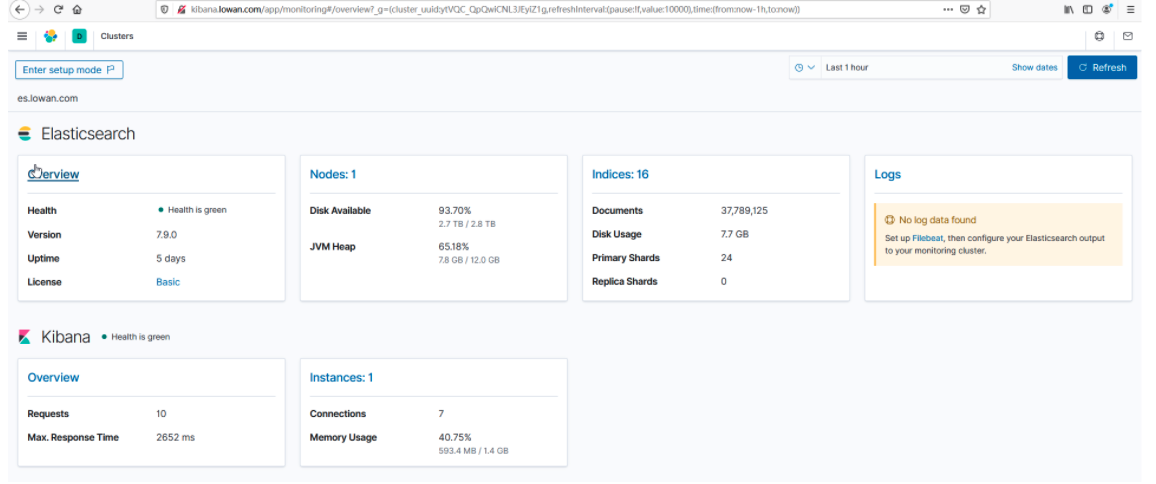Open the page actions three-dot menu
The height and width of the screenshot is (484, 1156).
948,10
